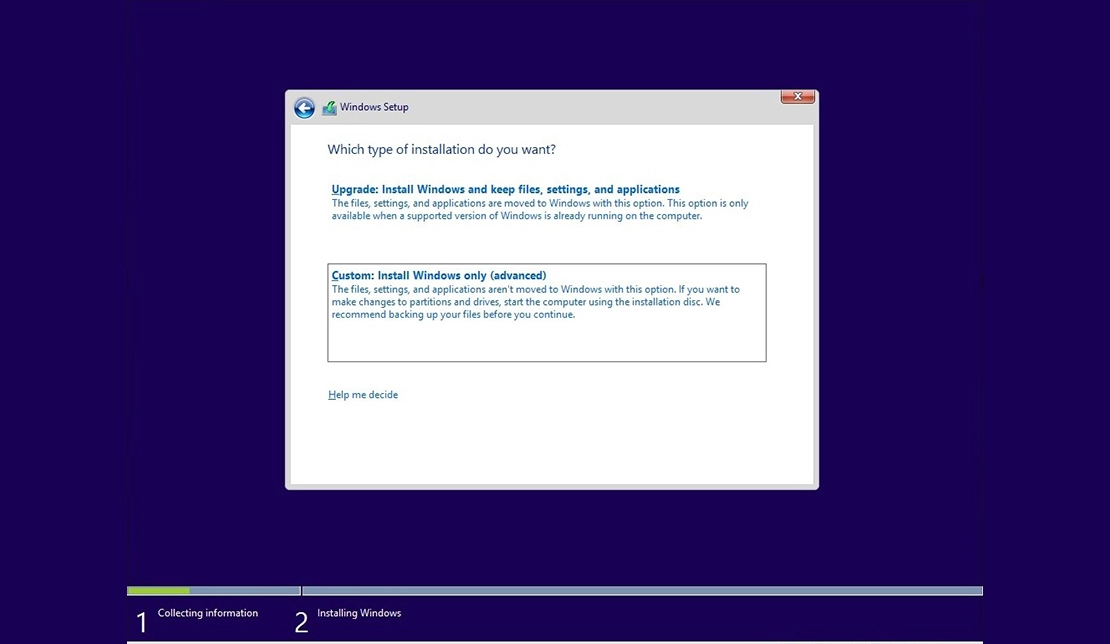Select the Upgrade installation option
Viewport: 1110px width, 644px height.
tap(505, 188)
